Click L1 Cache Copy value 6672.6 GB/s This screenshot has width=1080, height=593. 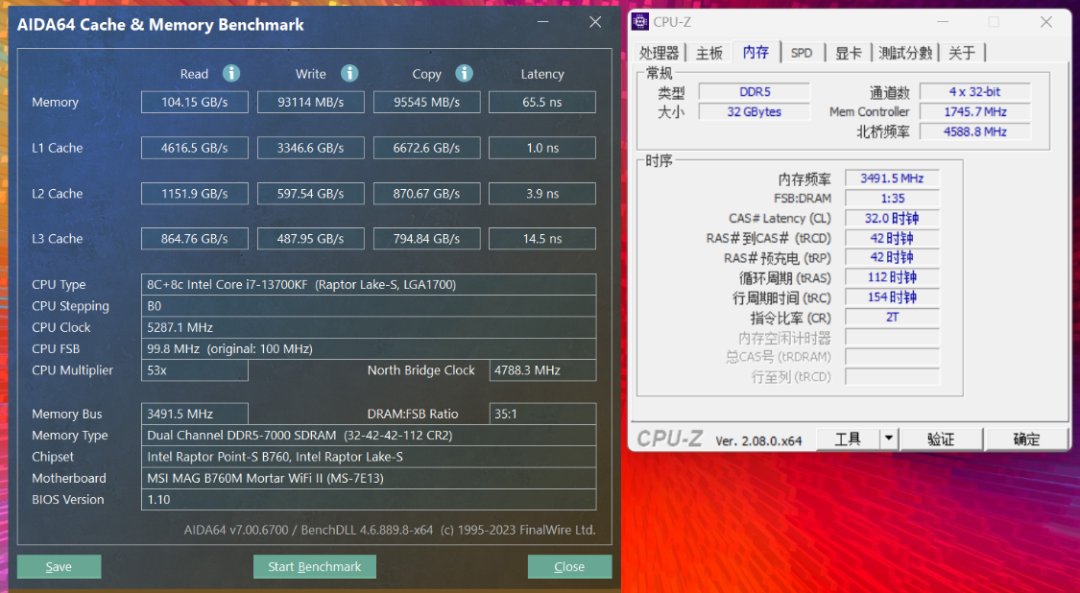coord(426,147)
